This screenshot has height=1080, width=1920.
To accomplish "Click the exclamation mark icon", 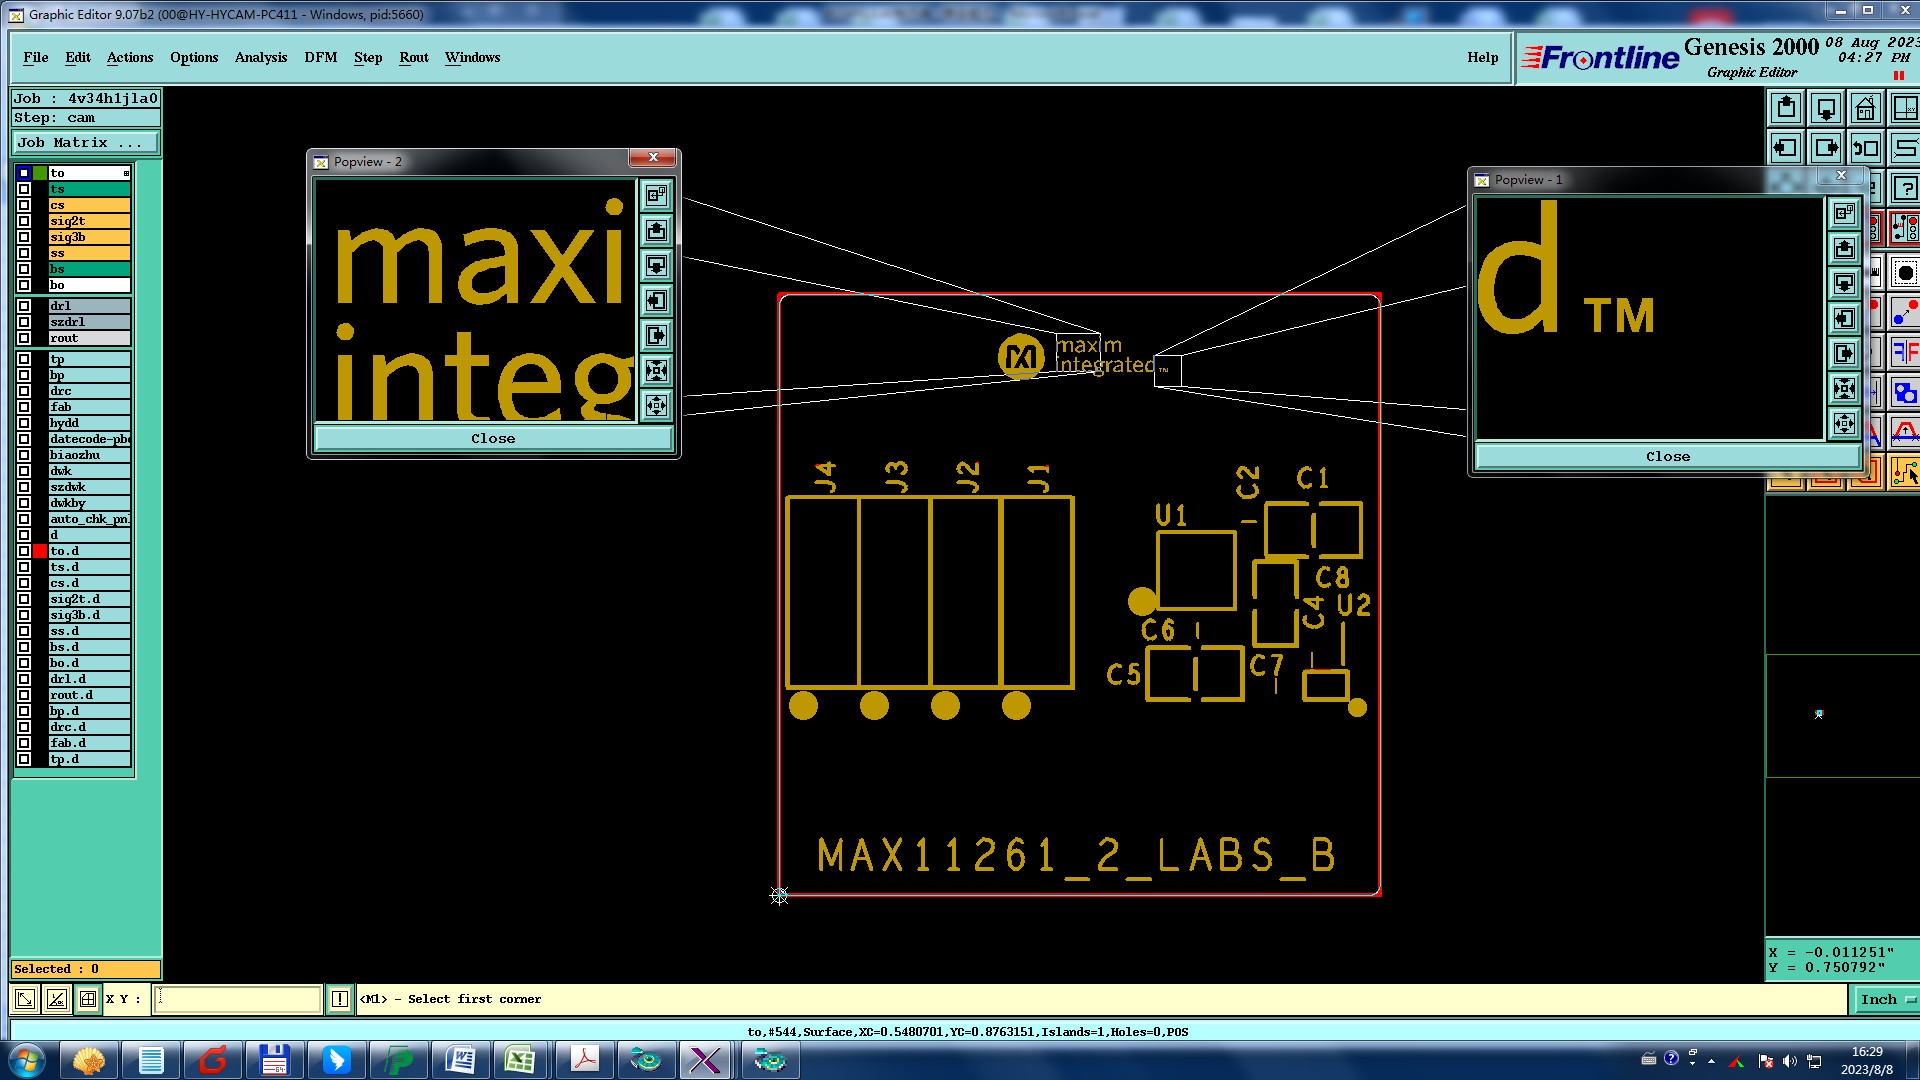I will pos(340,999).
